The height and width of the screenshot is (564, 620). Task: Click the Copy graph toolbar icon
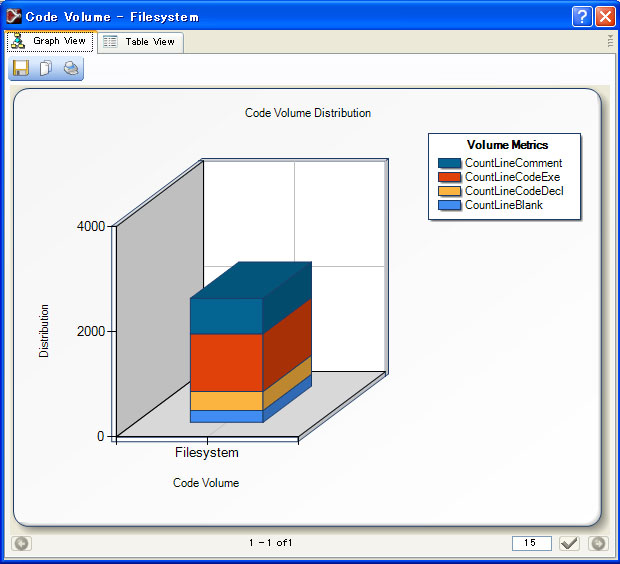[46, 68]
